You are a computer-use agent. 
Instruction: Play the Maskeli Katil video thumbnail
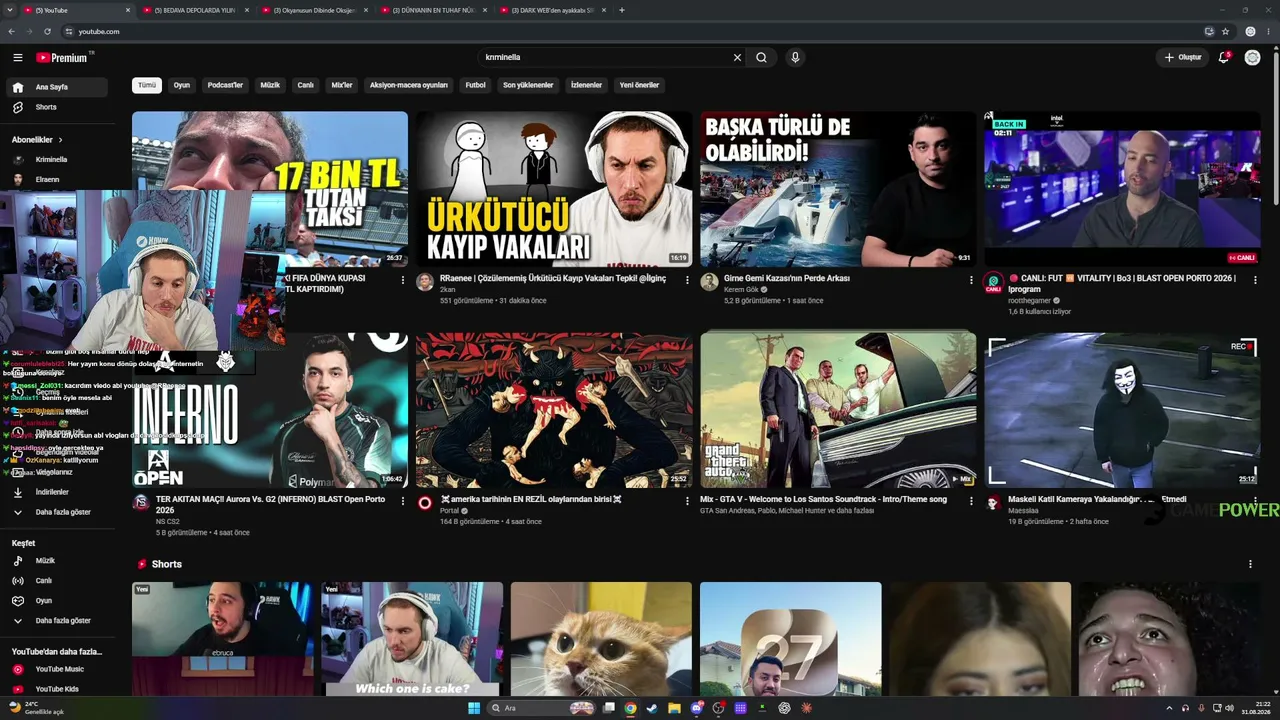1122,410
